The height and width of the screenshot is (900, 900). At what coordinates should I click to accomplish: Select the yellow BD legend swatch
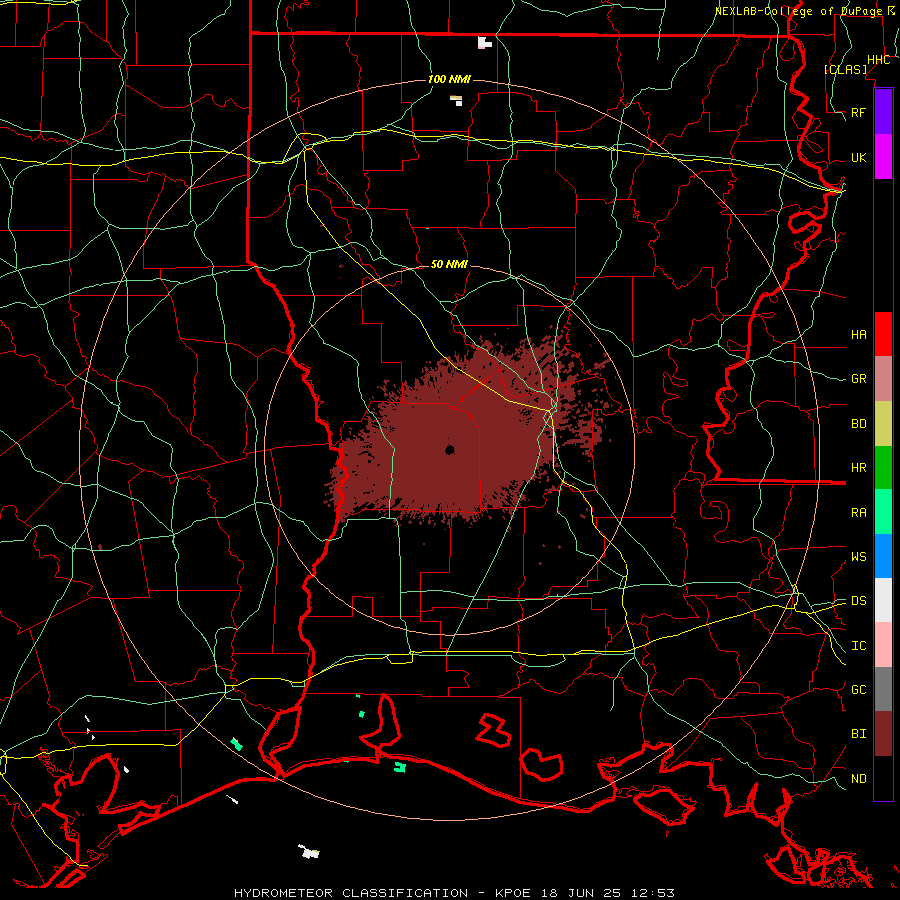tap(883, 424)
